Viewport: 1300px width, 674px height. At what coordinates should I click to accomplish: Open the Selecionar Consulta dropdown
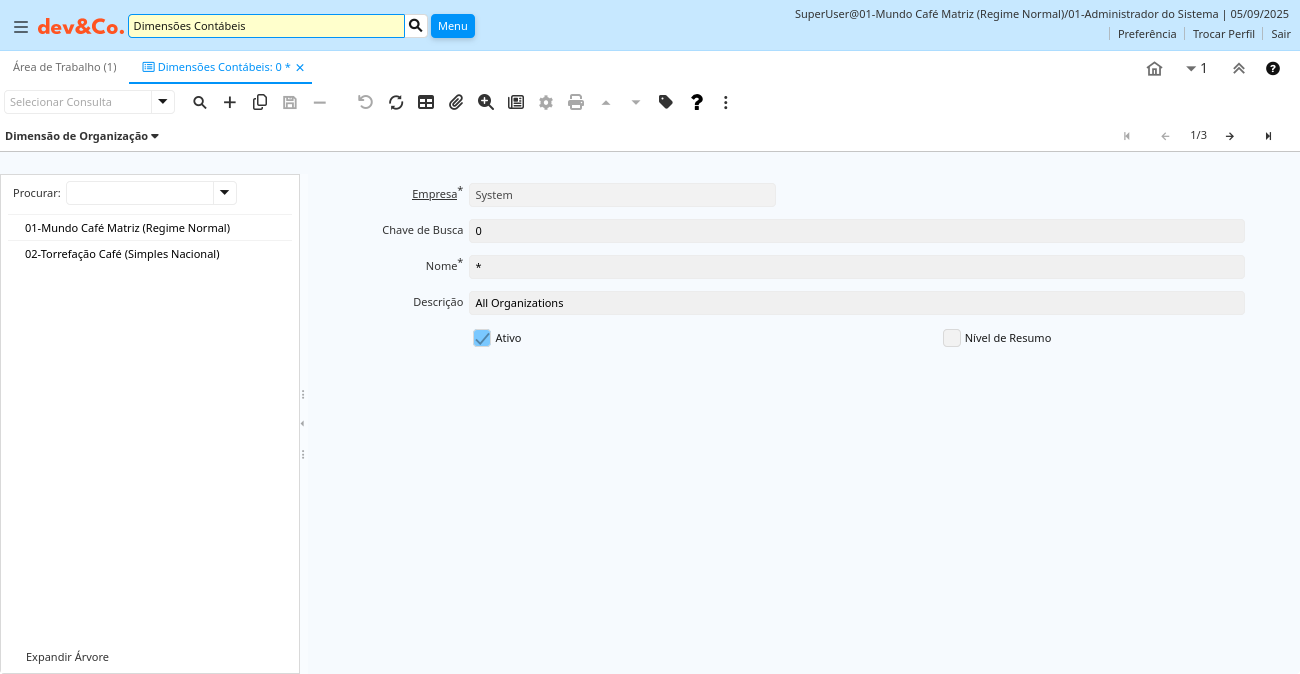(x=163, y=102)
